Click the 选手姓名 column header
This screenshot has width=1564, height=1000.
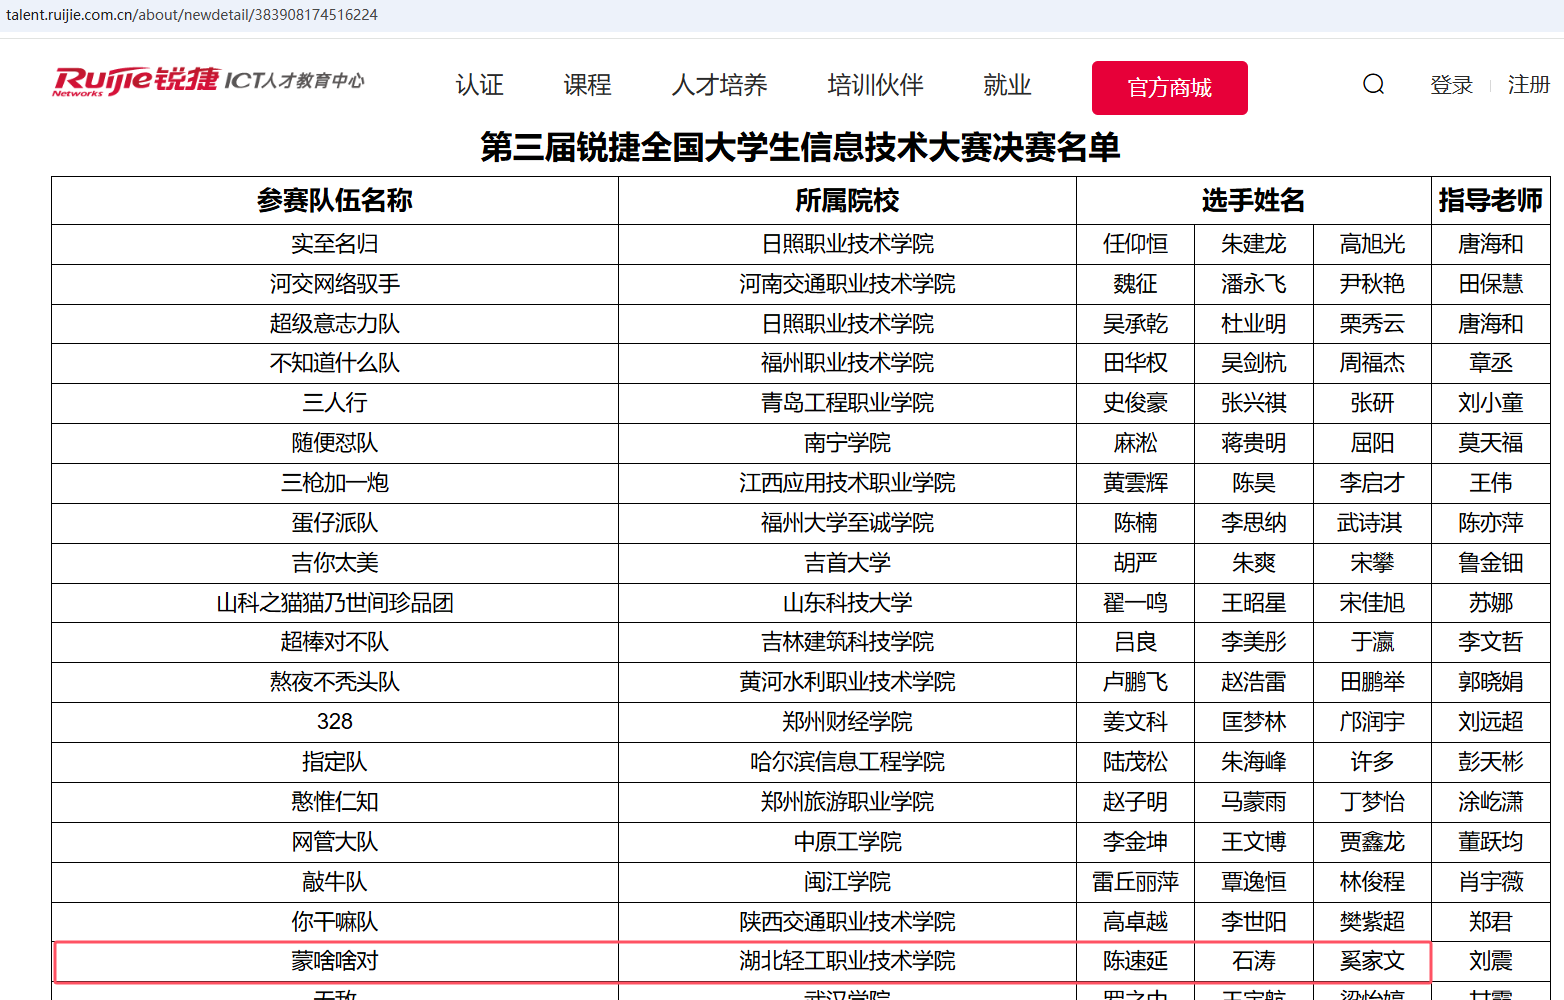pos(1253,201)
